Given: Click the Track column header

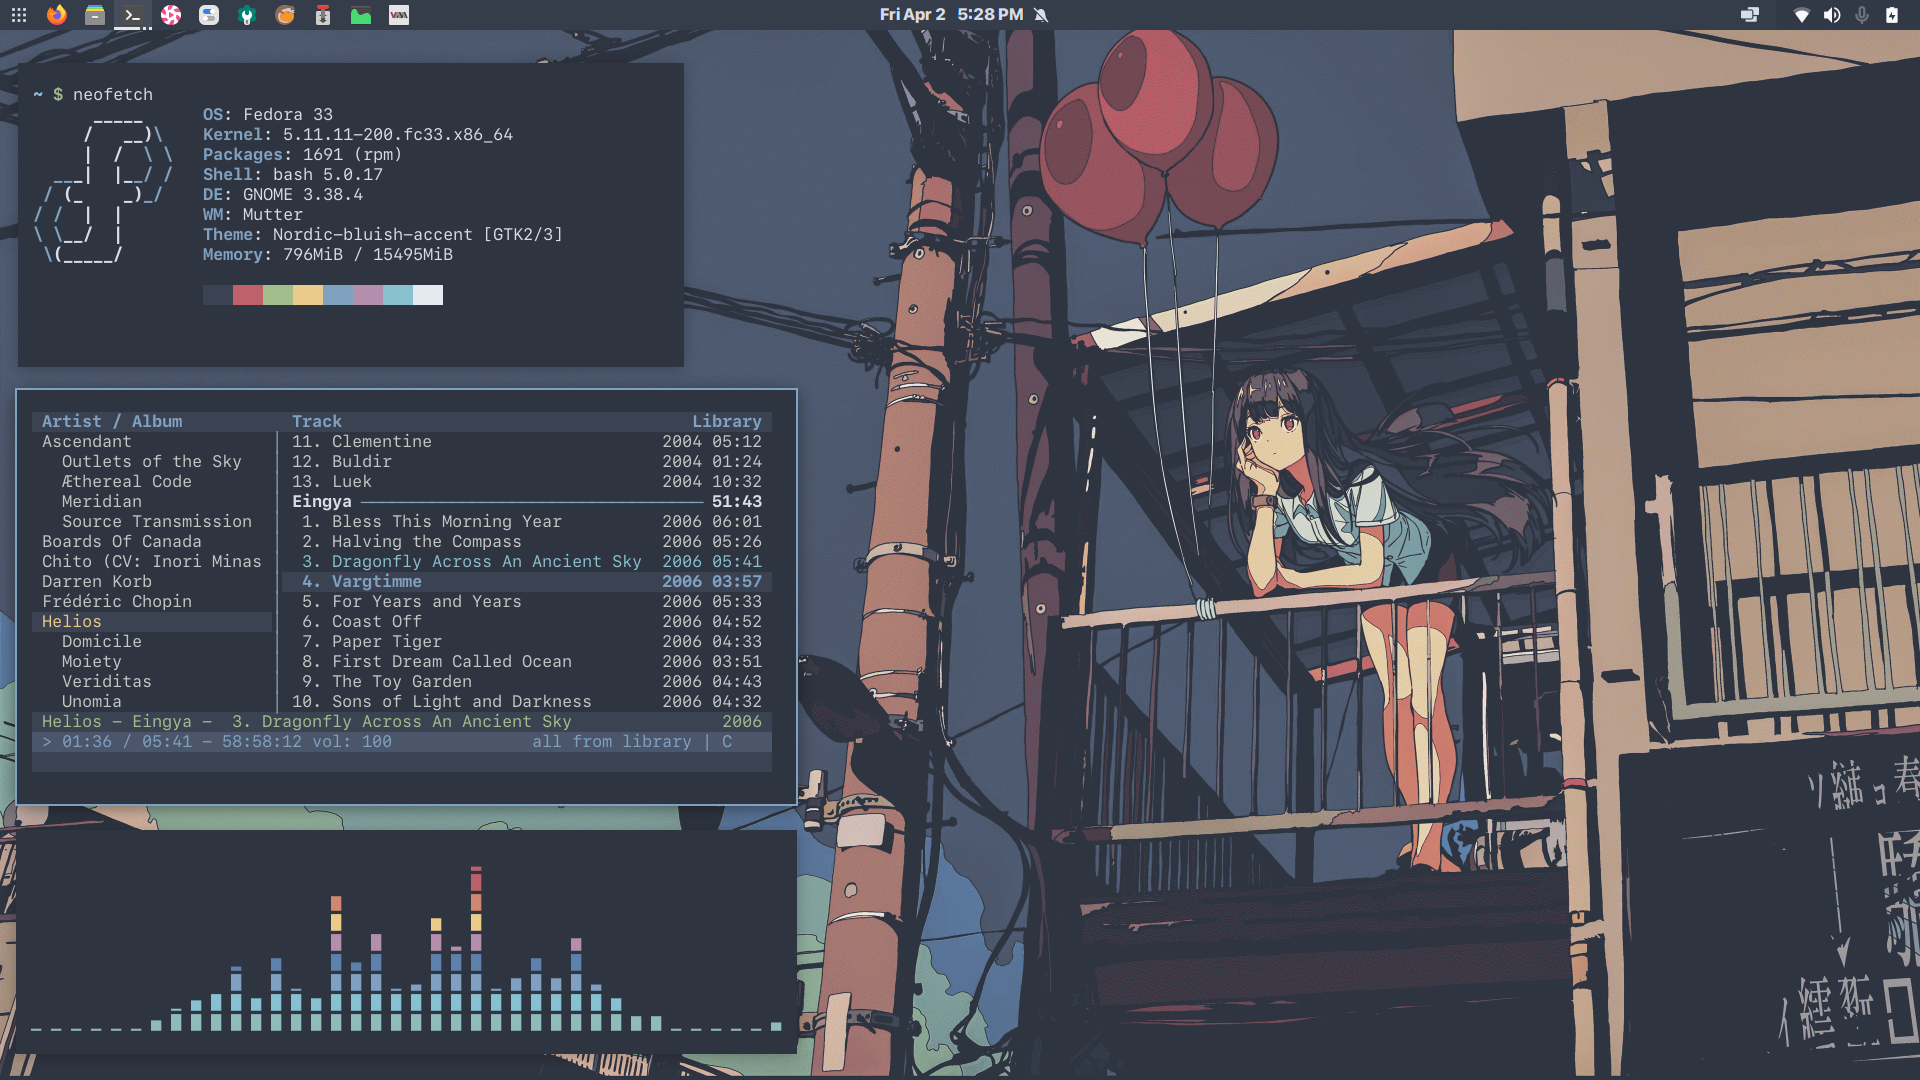Looking at the screenshot, I should point(317,421).
